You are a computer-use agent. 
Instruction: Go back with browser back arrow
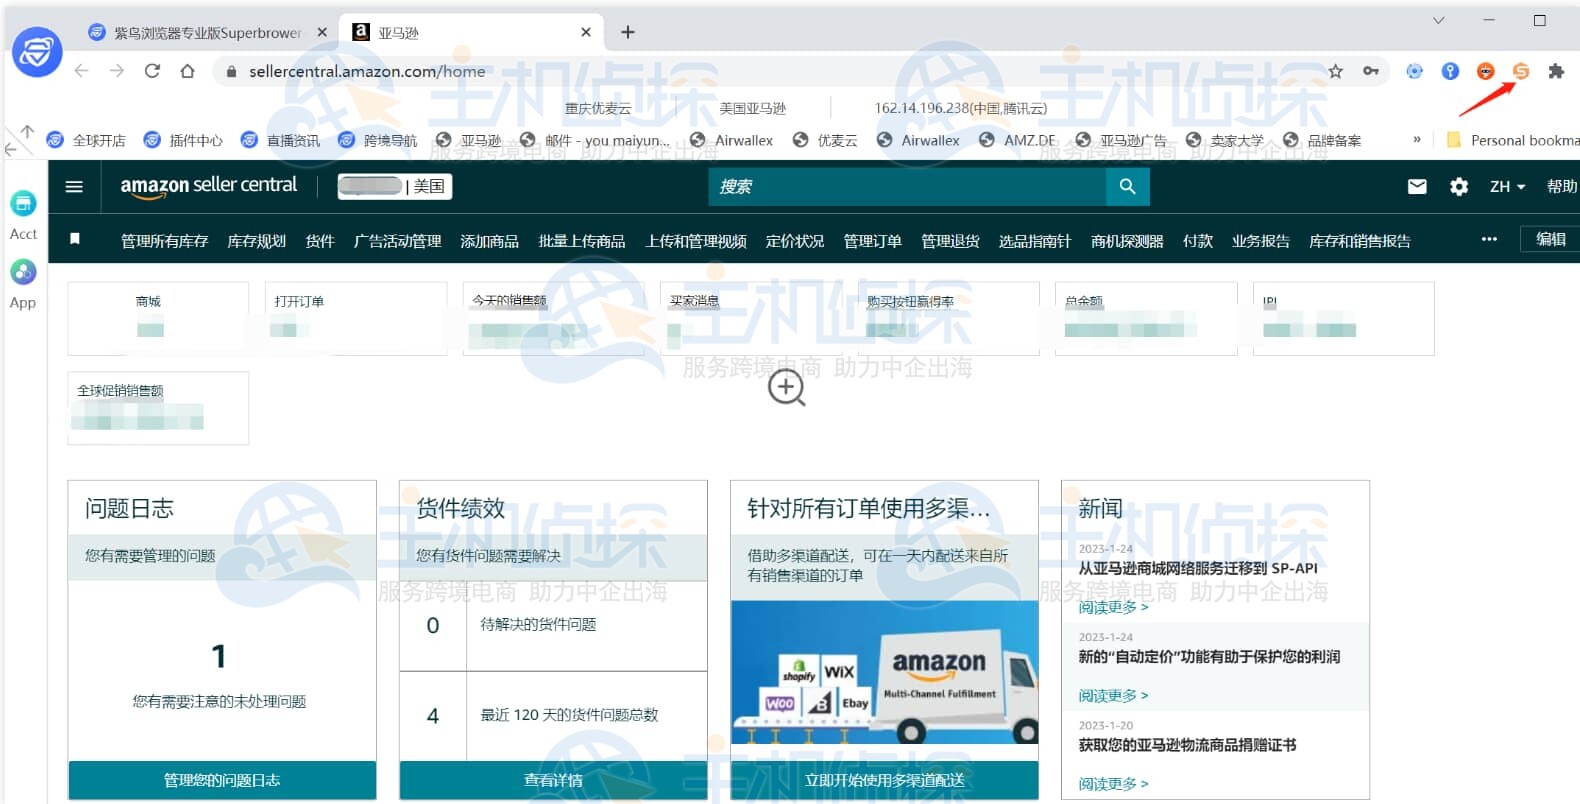click(x=82, y=71)
